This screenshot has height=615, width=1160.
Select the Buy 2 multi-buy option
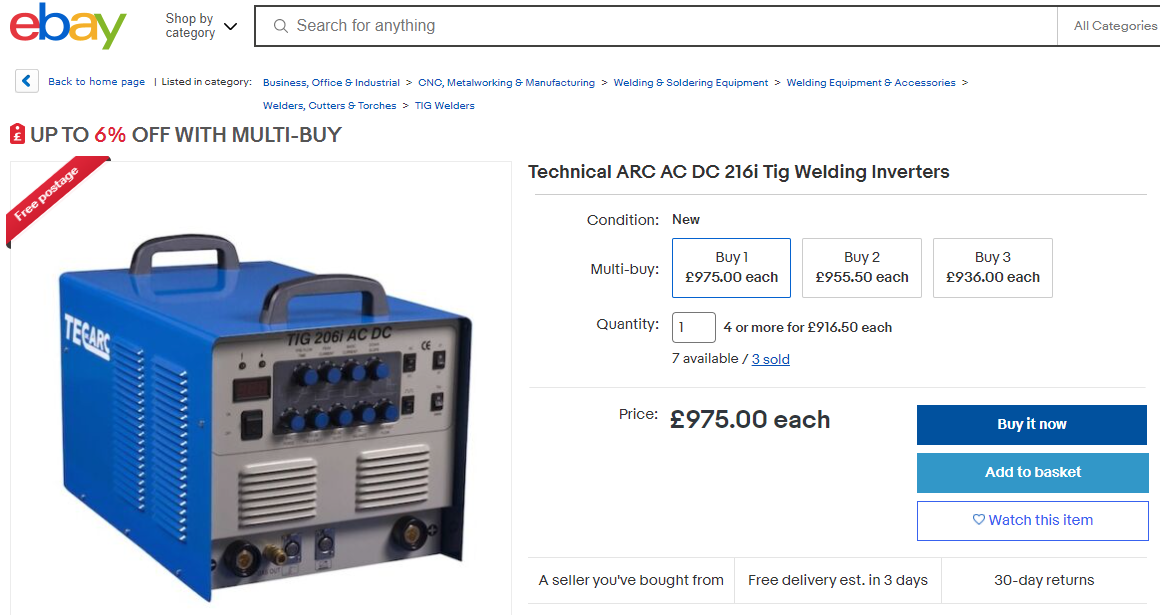pos(862,267)
